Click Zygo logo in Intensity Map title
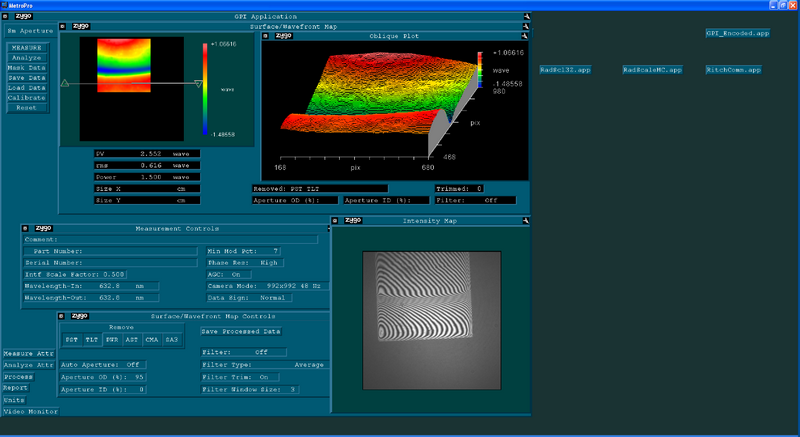The width and height of the screenshot is (800, 437). 353,220
